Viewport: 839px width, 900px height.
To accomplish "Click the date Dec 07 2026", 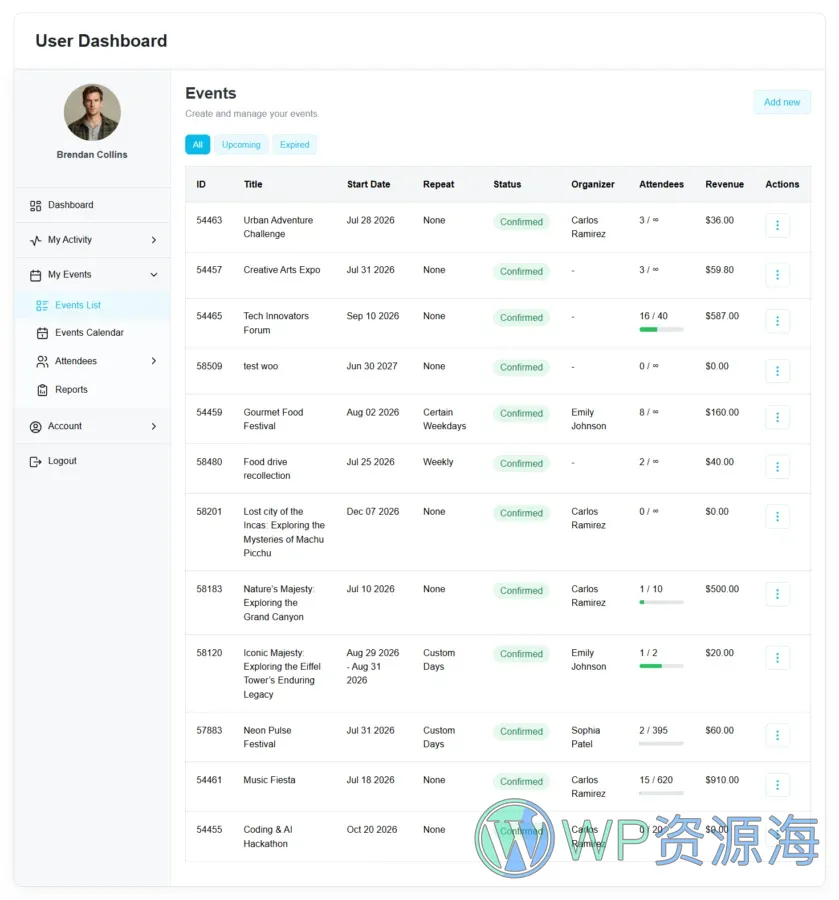I will 372,511.
